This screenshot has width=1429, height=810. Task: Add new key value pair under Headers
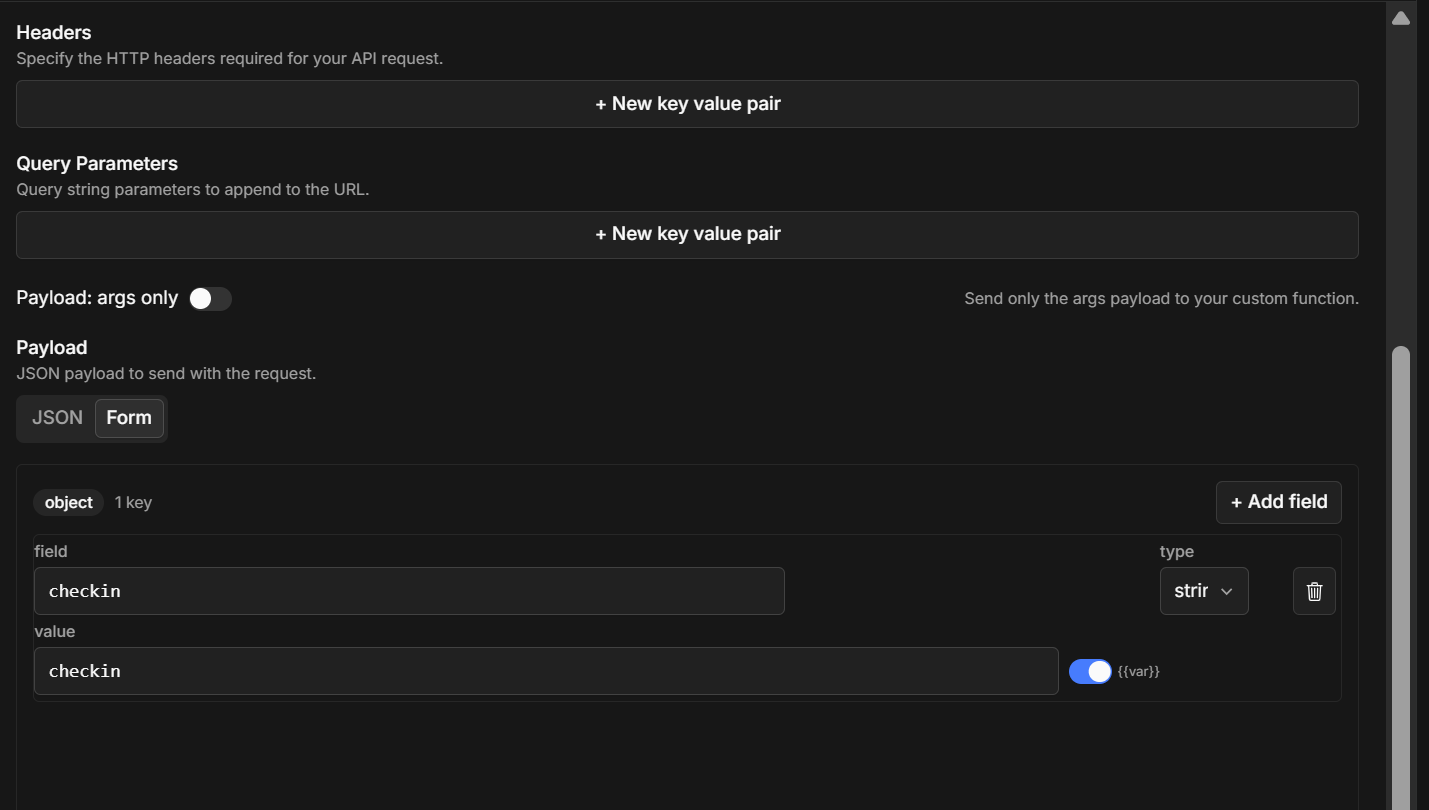687,104
